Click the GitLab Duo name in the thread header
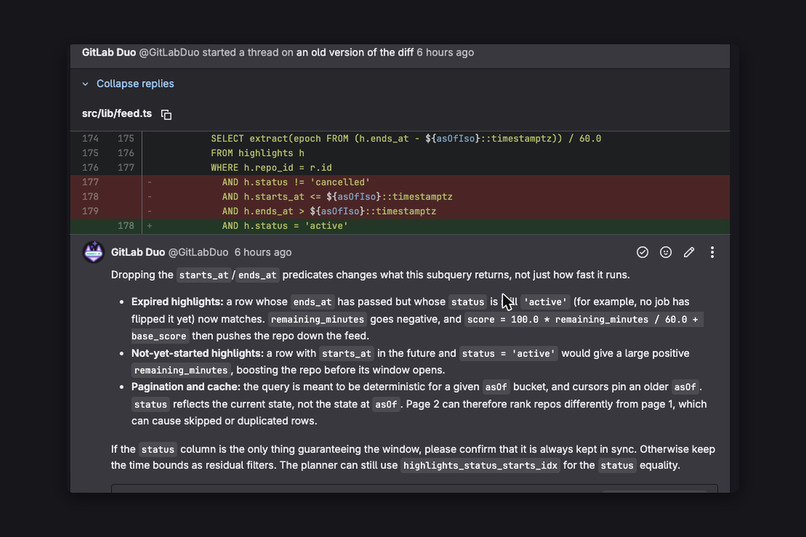This screenshot has width=806, height=537. click(x=109, y=52)
